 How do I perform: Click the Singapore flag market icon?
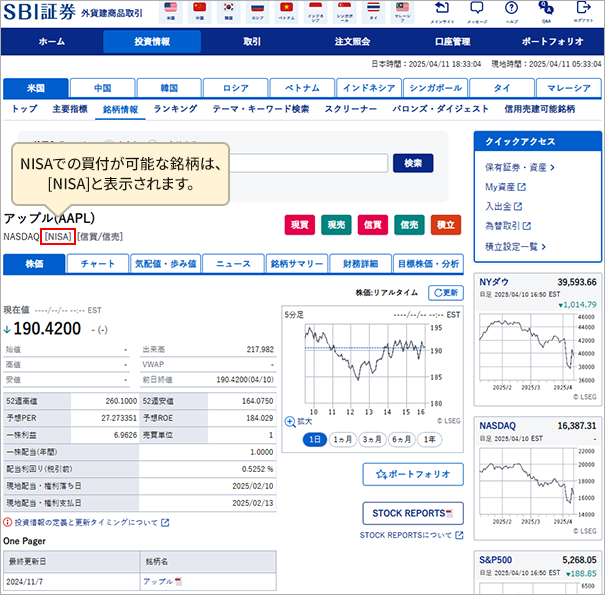(344, 12)
